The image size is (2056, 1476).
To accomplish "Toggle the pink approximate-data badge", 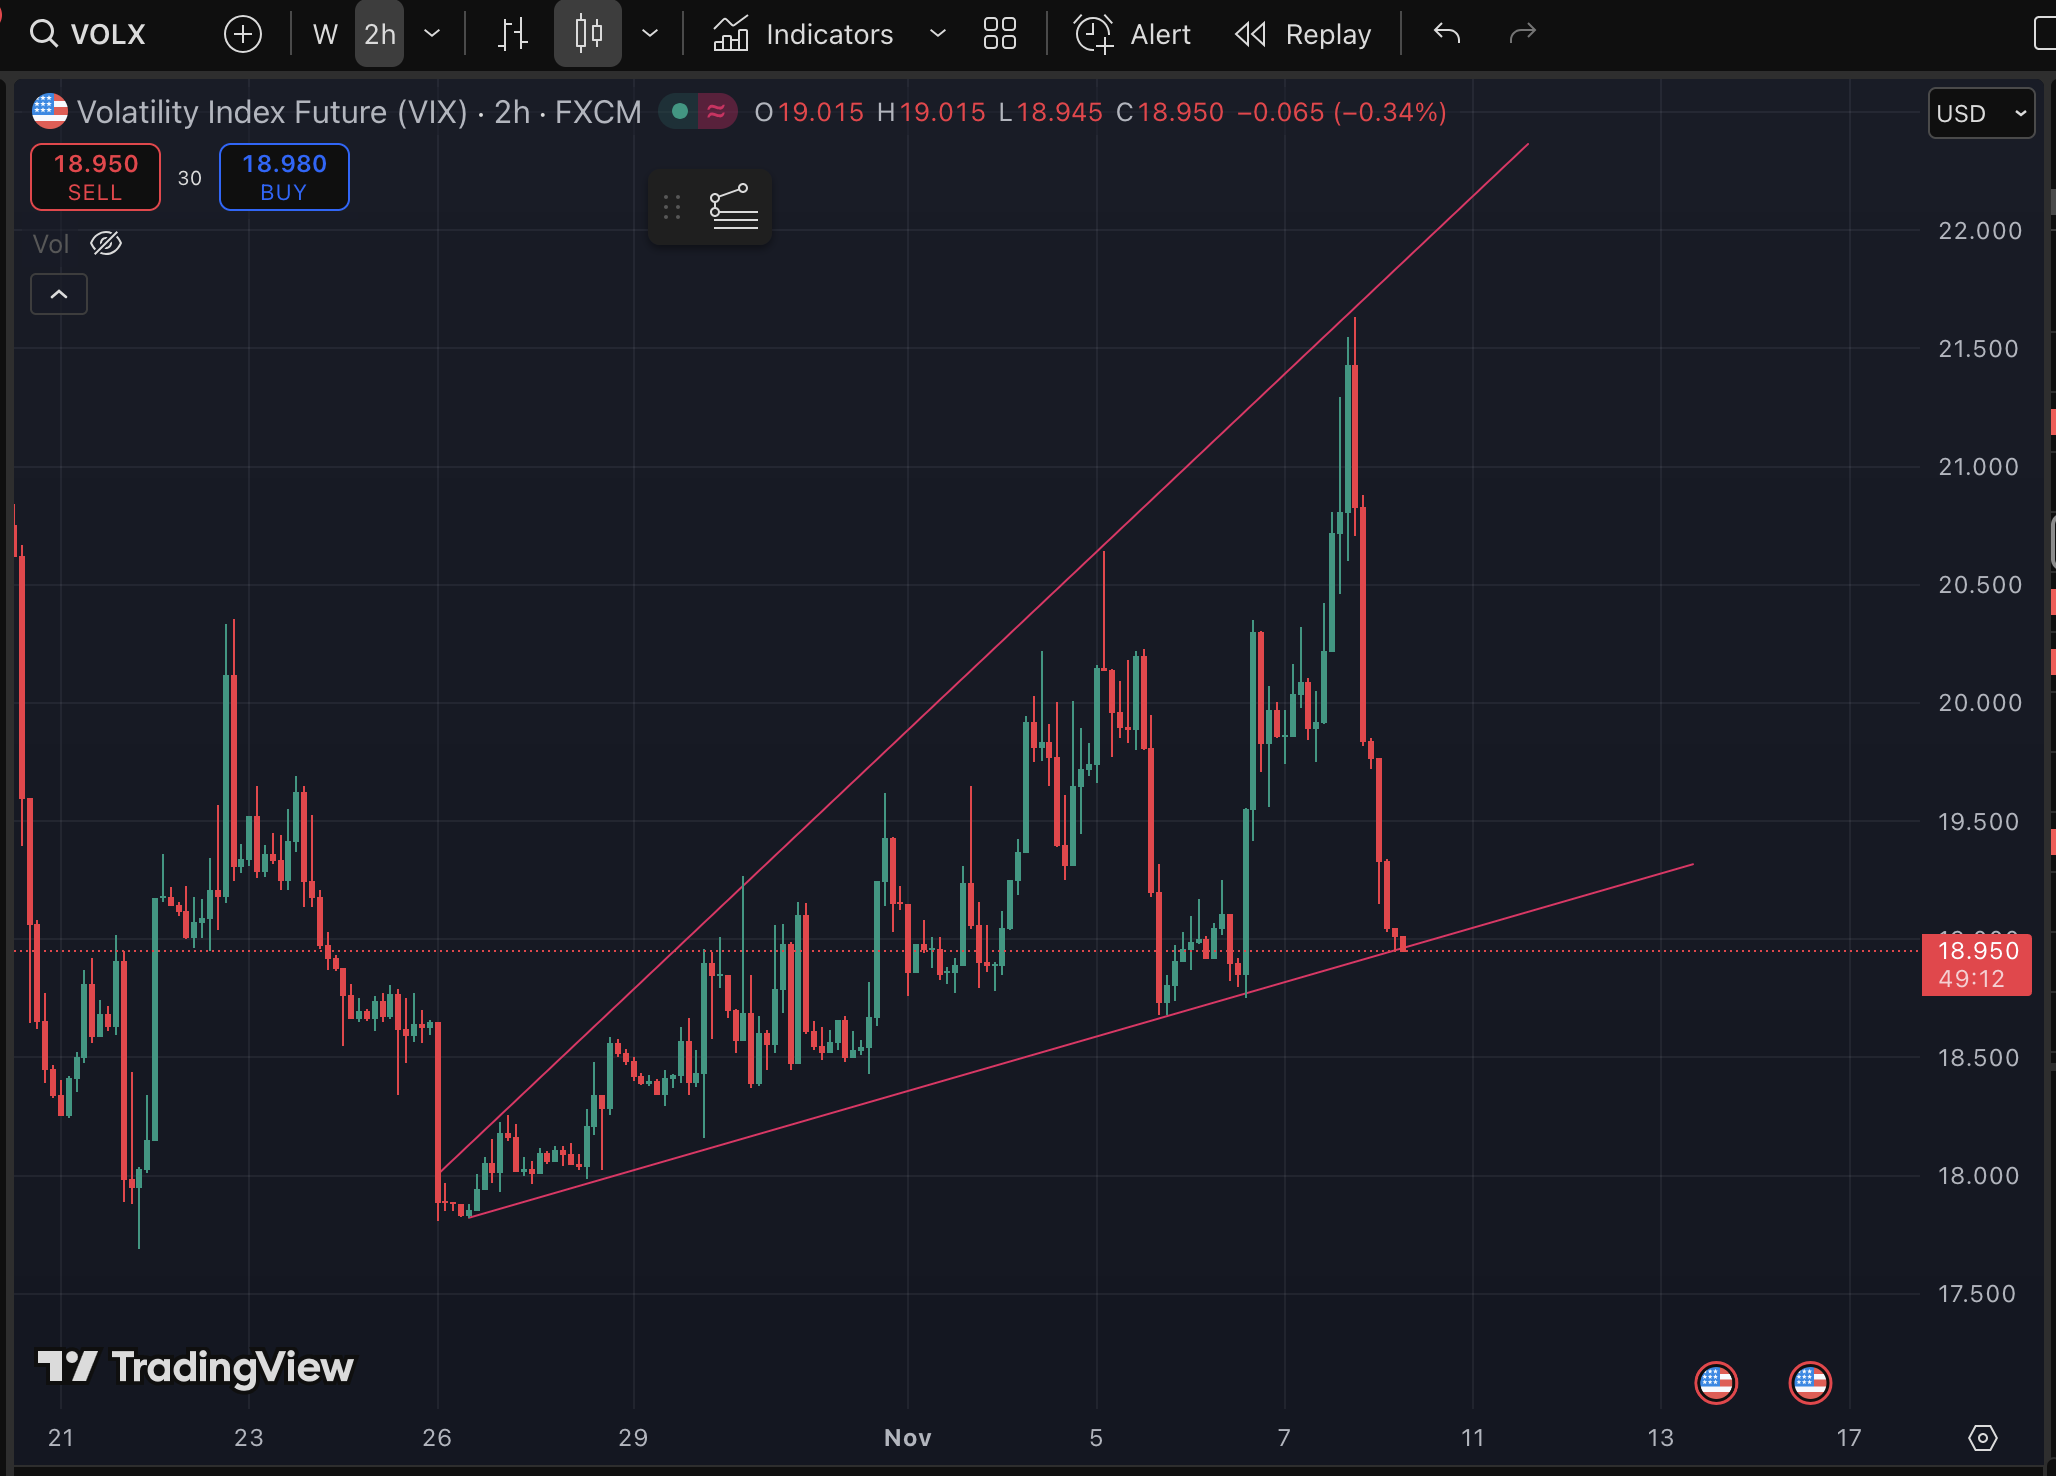I will pyautogui.click(x=716, y=112).
